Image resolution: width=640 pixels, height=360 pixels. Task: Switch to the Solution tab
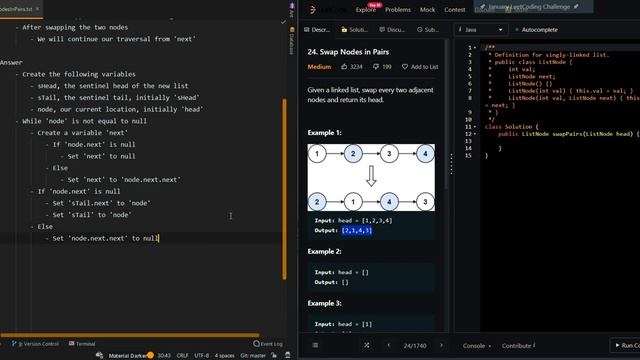[x=355, y=30]
